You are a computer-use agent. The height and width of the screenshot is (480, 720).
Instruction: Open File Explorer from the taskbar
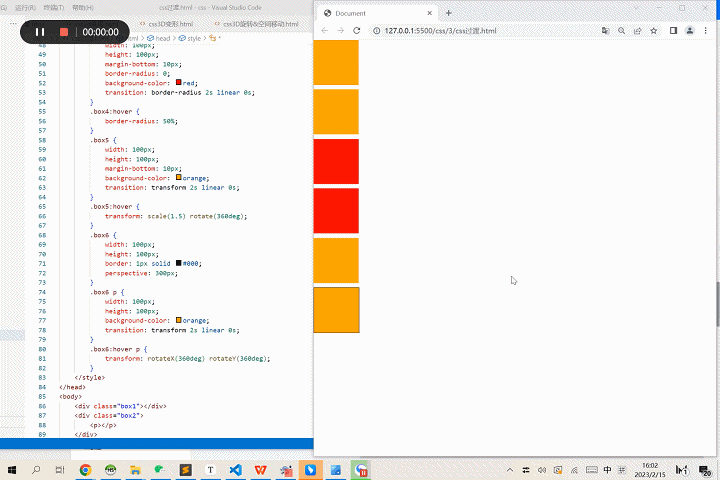[x=135, y=470]
